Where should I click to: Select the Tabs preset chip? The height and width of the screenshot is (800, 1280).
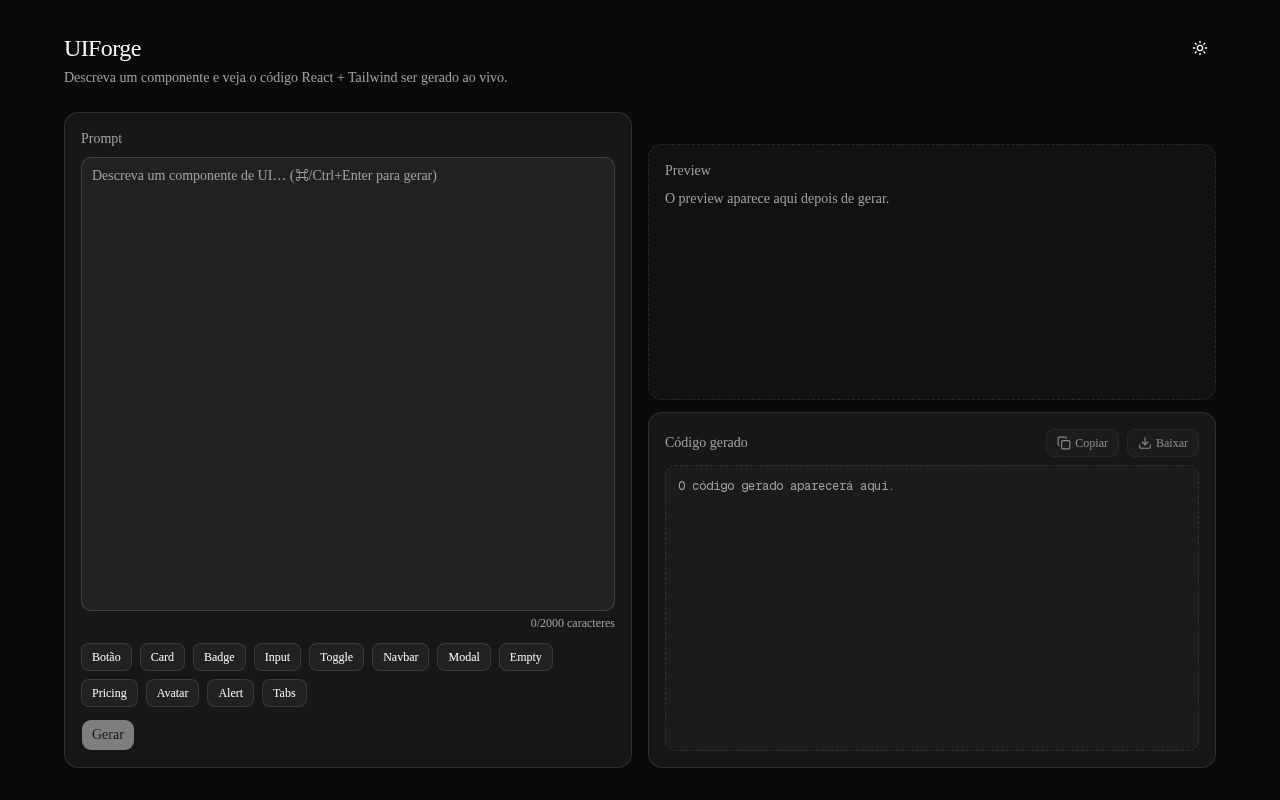click(x=284, y=693)
